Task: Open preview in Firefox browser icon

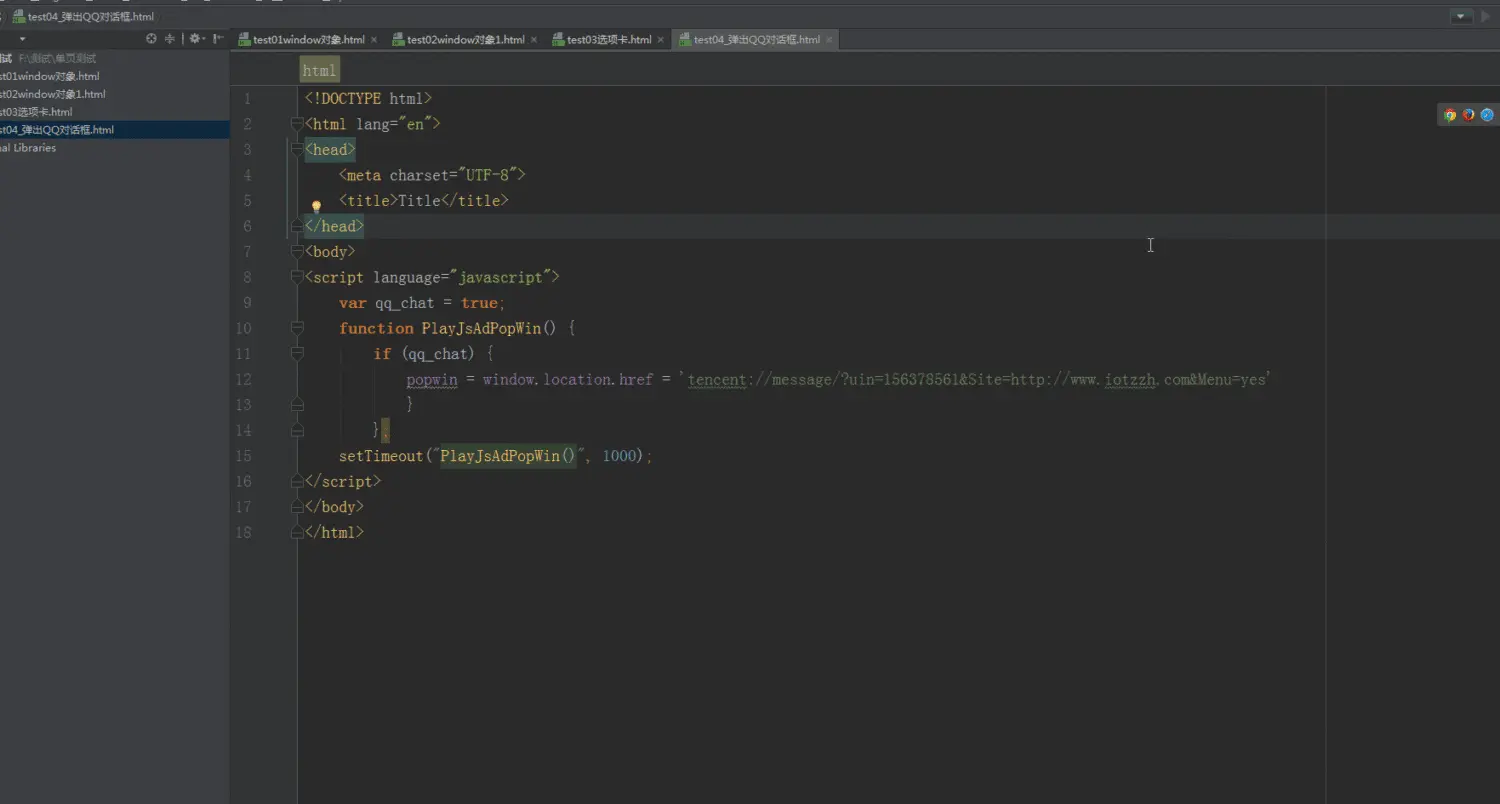Action: coord(1468,115)
